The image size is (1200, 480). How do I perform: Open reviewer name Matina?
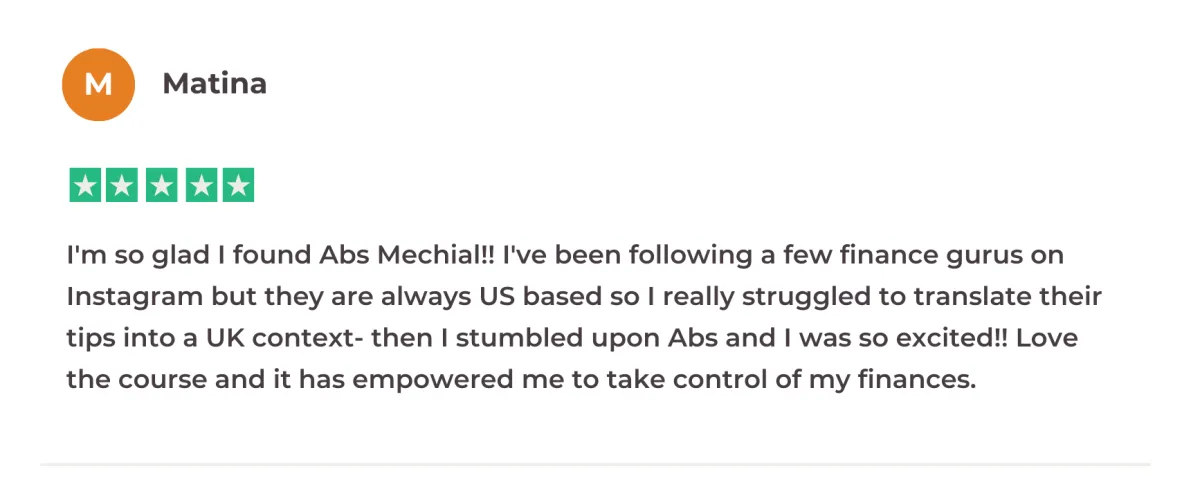click(214, 84)
